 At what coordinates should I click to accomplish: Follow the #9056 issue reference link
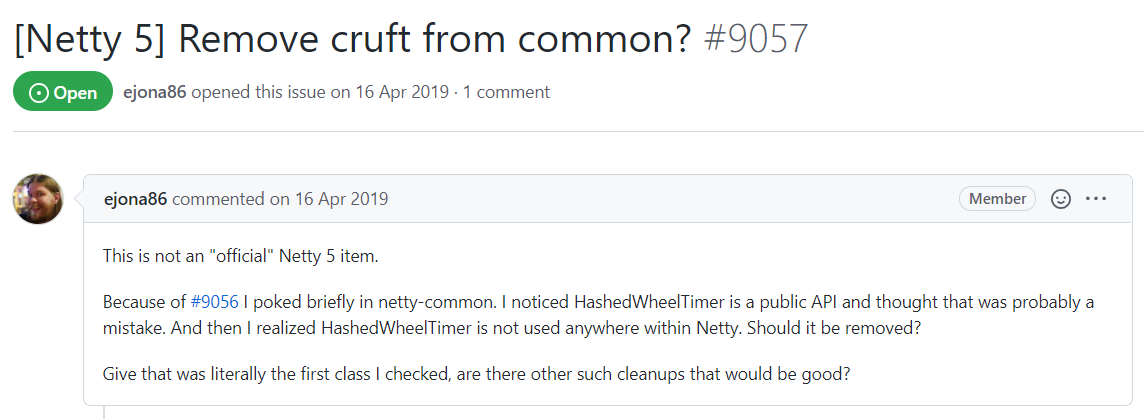(214, 302)
